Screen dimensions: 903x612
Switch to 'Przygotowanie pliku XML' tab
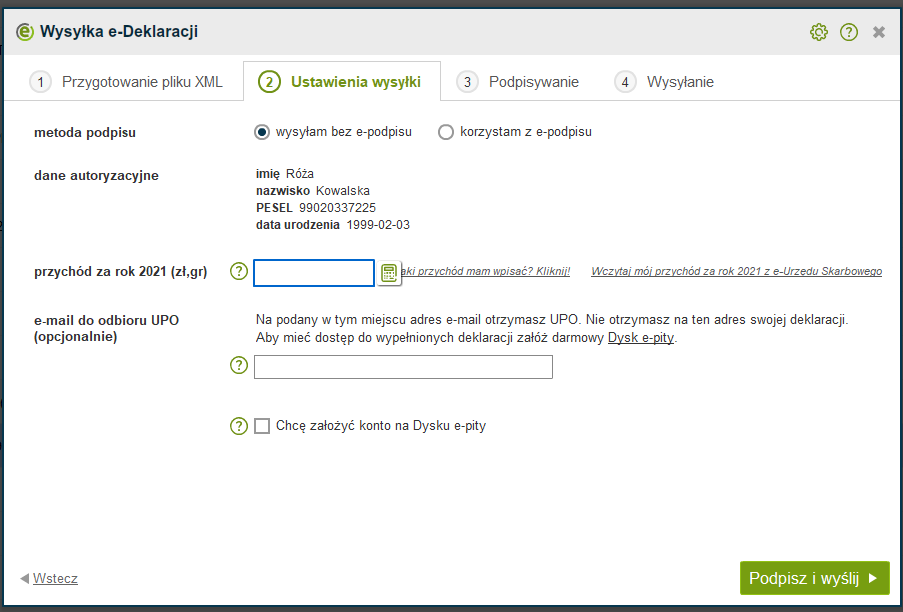[x=126, y=82]
